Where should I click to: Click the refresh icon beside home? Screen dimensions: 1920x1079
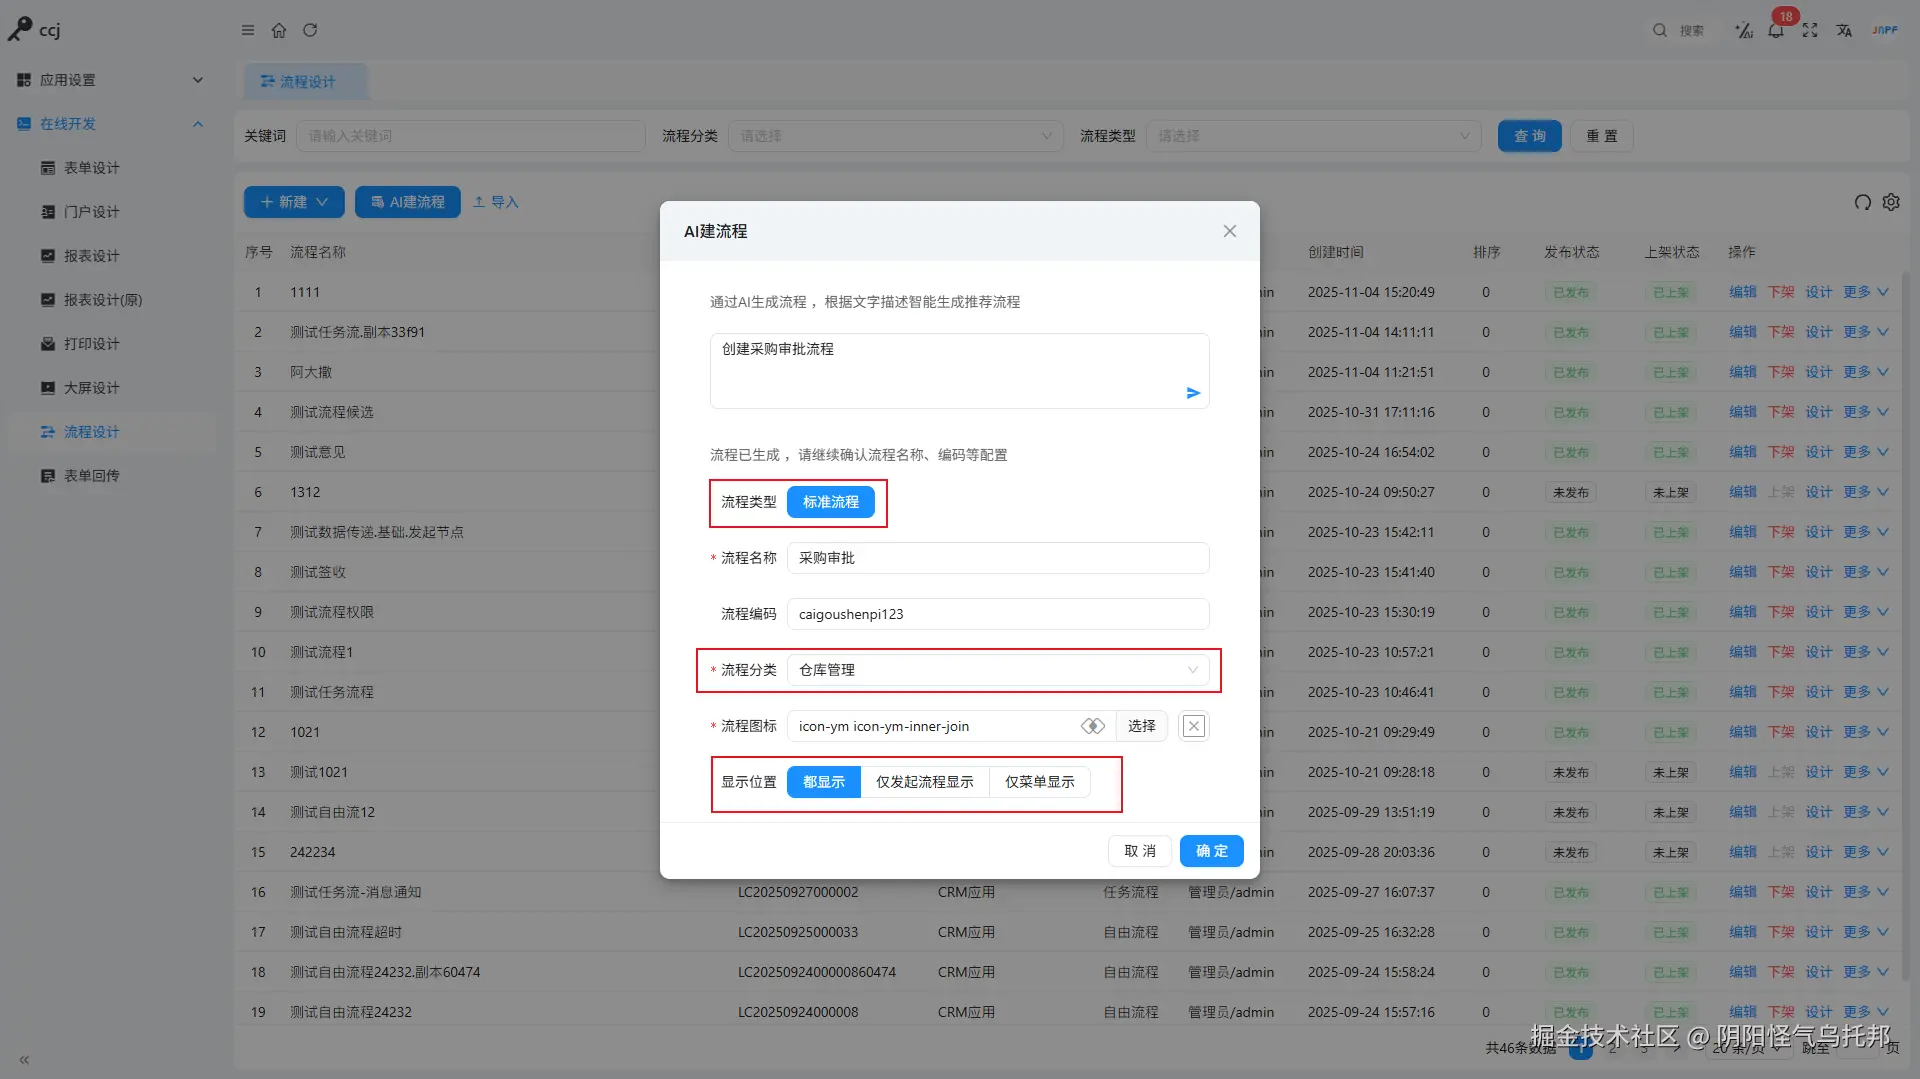(x=310, y=30)
